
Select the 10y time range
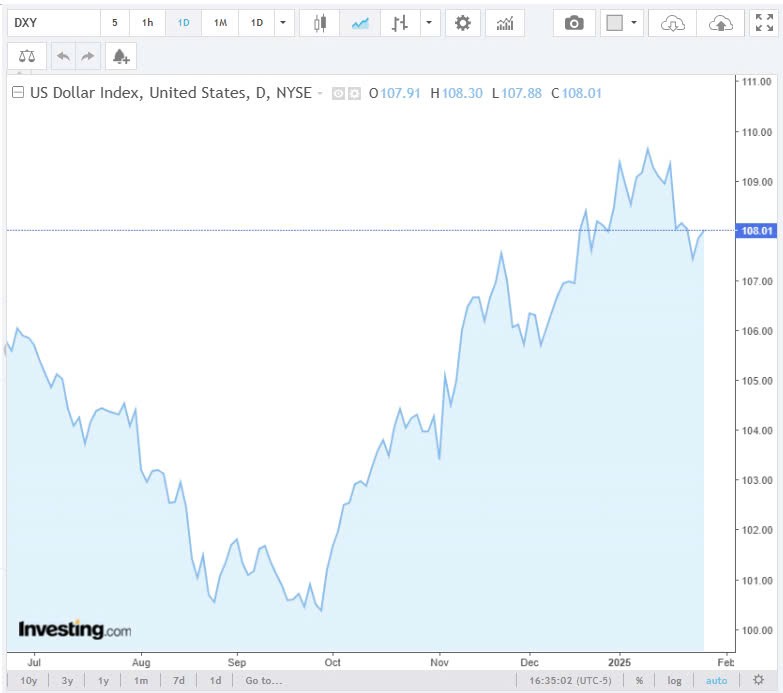pyautogui.click(x=28, y=681)
